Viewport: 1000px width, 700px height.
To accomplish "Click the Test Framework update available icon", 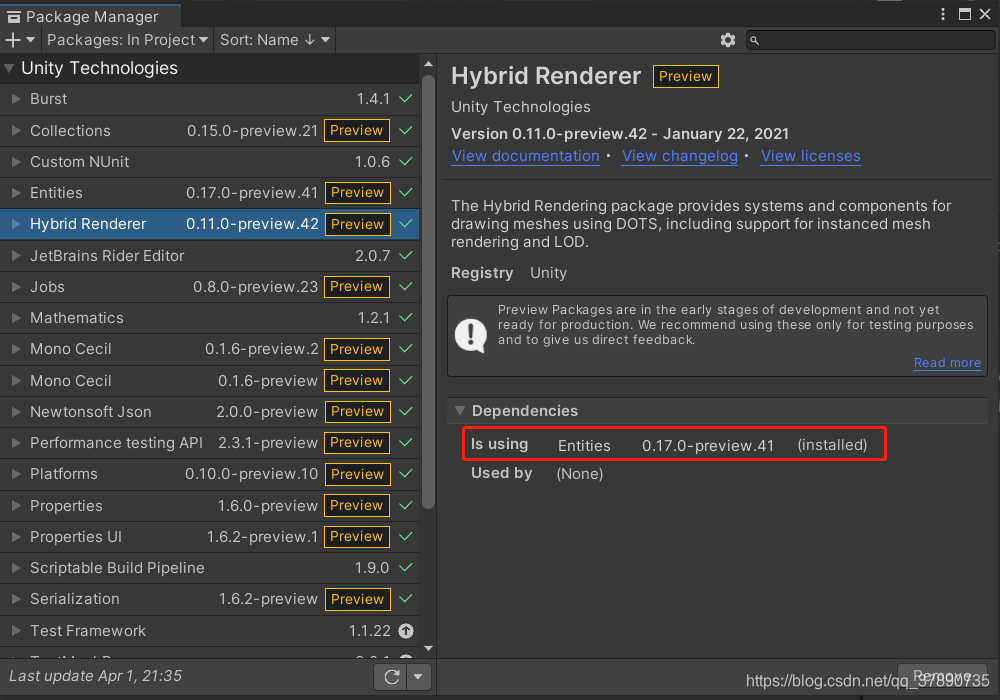I will point(406,631).
